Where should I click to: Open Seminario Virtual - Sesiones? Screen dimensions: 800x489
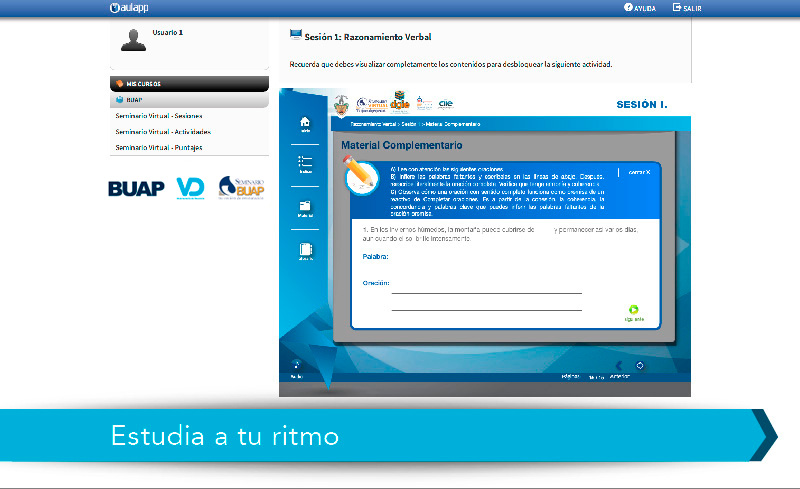(x=159, y=116)
